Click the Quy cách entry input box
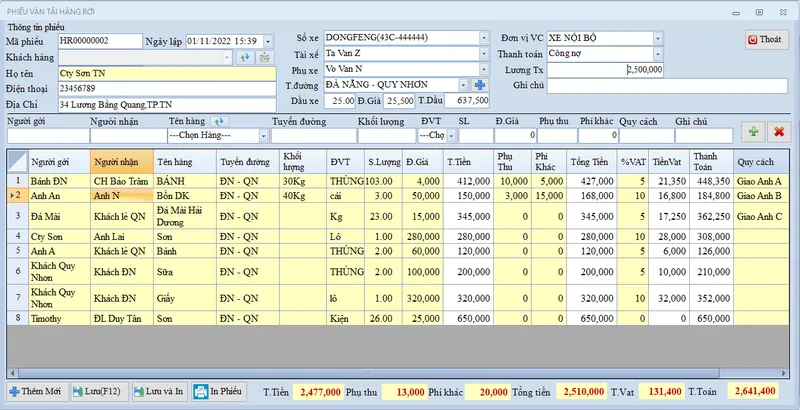This screenshot has height=410, width=800. click(x=646, y=136)
